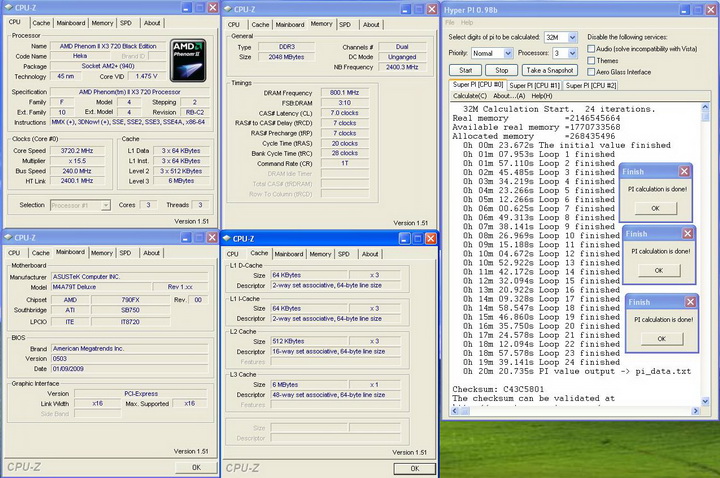Open the Processor #1 selection dropdown
Screen dimensions: 720x478
pos(106,205)
